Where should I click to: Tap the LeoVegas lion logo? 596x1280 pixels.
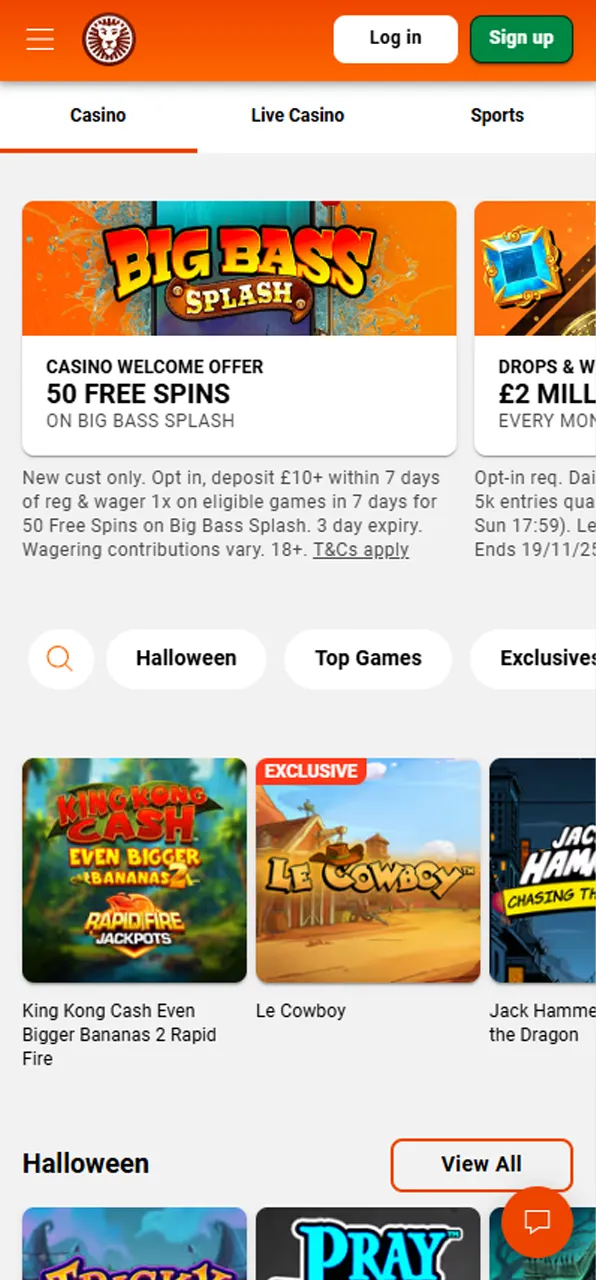(x=109, y=40)
